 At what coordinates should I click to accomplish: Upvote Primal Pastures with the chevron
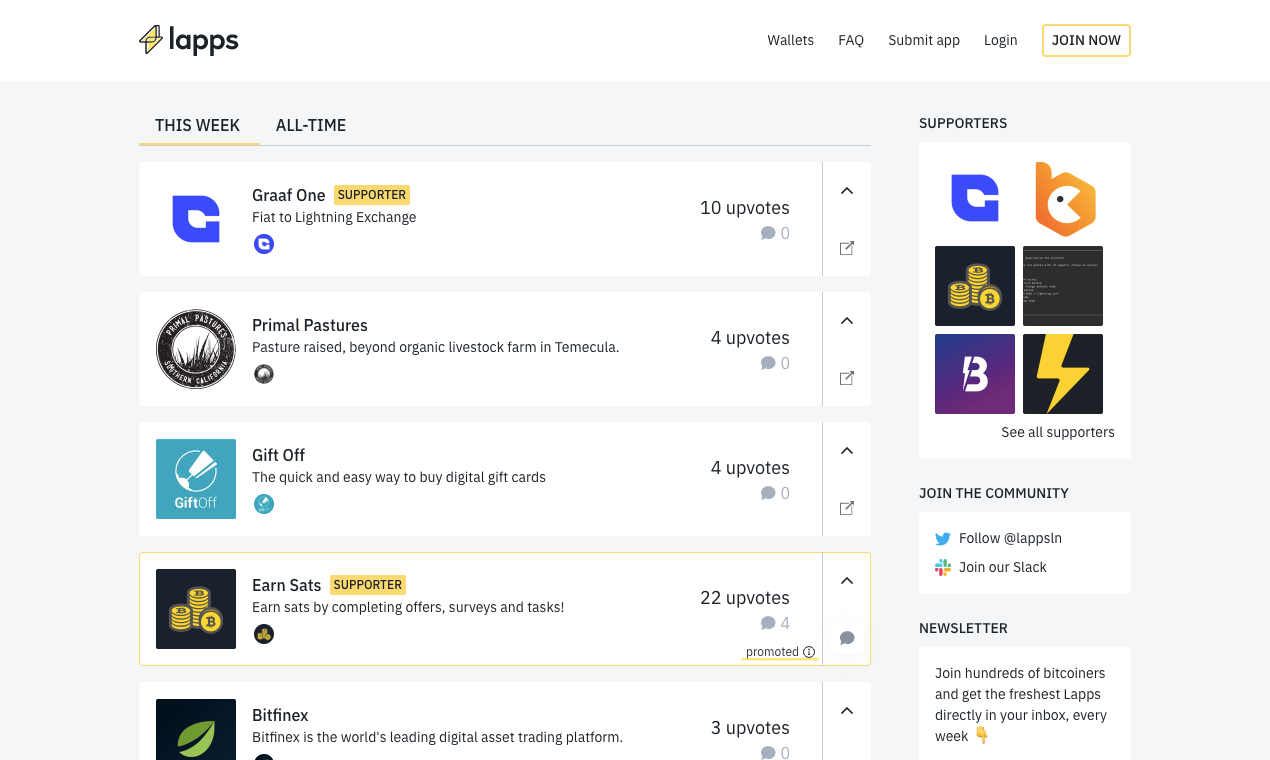[x=847, y=321]
